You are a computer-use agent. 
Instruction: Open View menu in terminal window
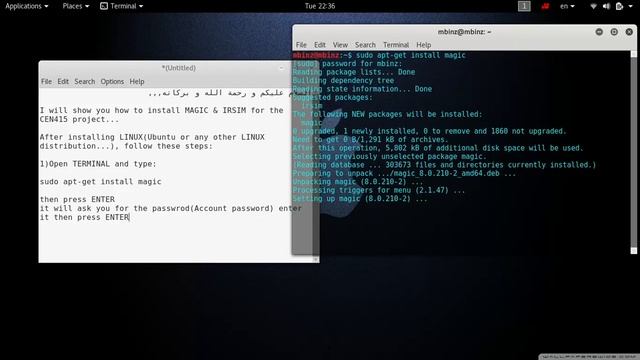(x=340, y=45)
